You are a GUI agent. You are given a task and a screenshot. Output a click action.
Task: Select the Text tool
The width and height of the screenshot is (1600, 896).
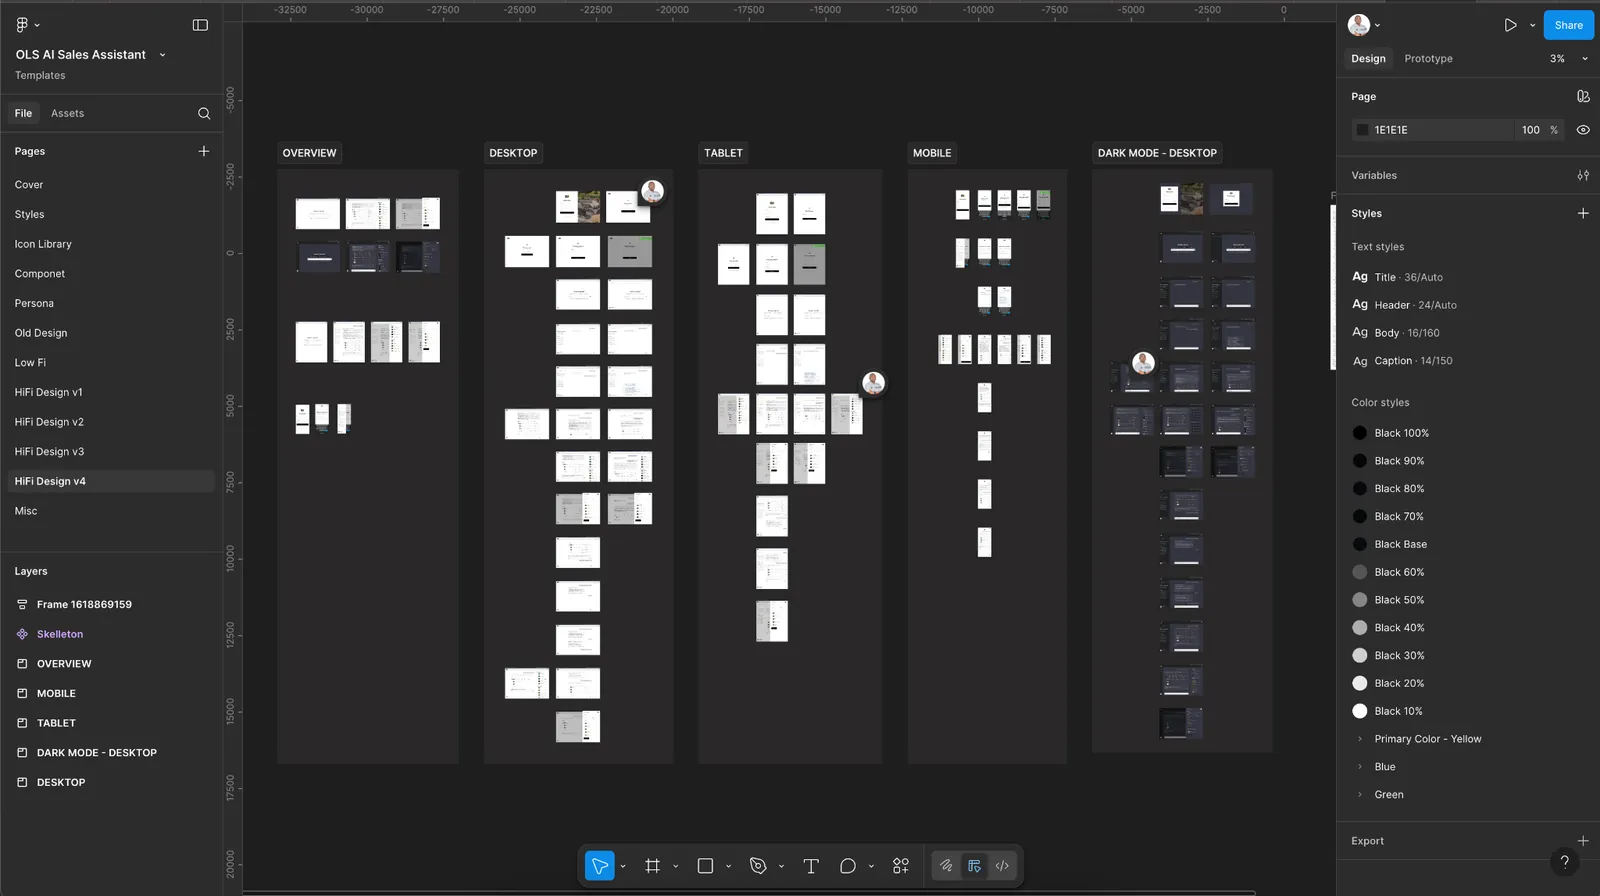click(811, 866)
